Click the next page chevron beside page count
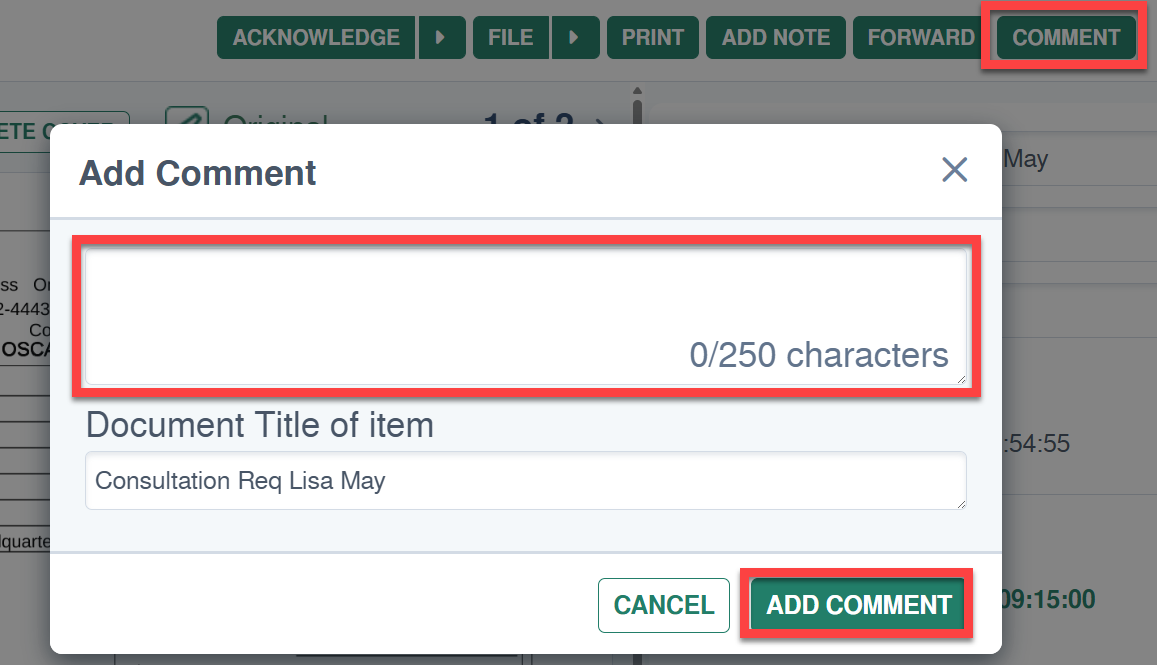Screen dimensions: 1157x665 (x=599, y=120)
